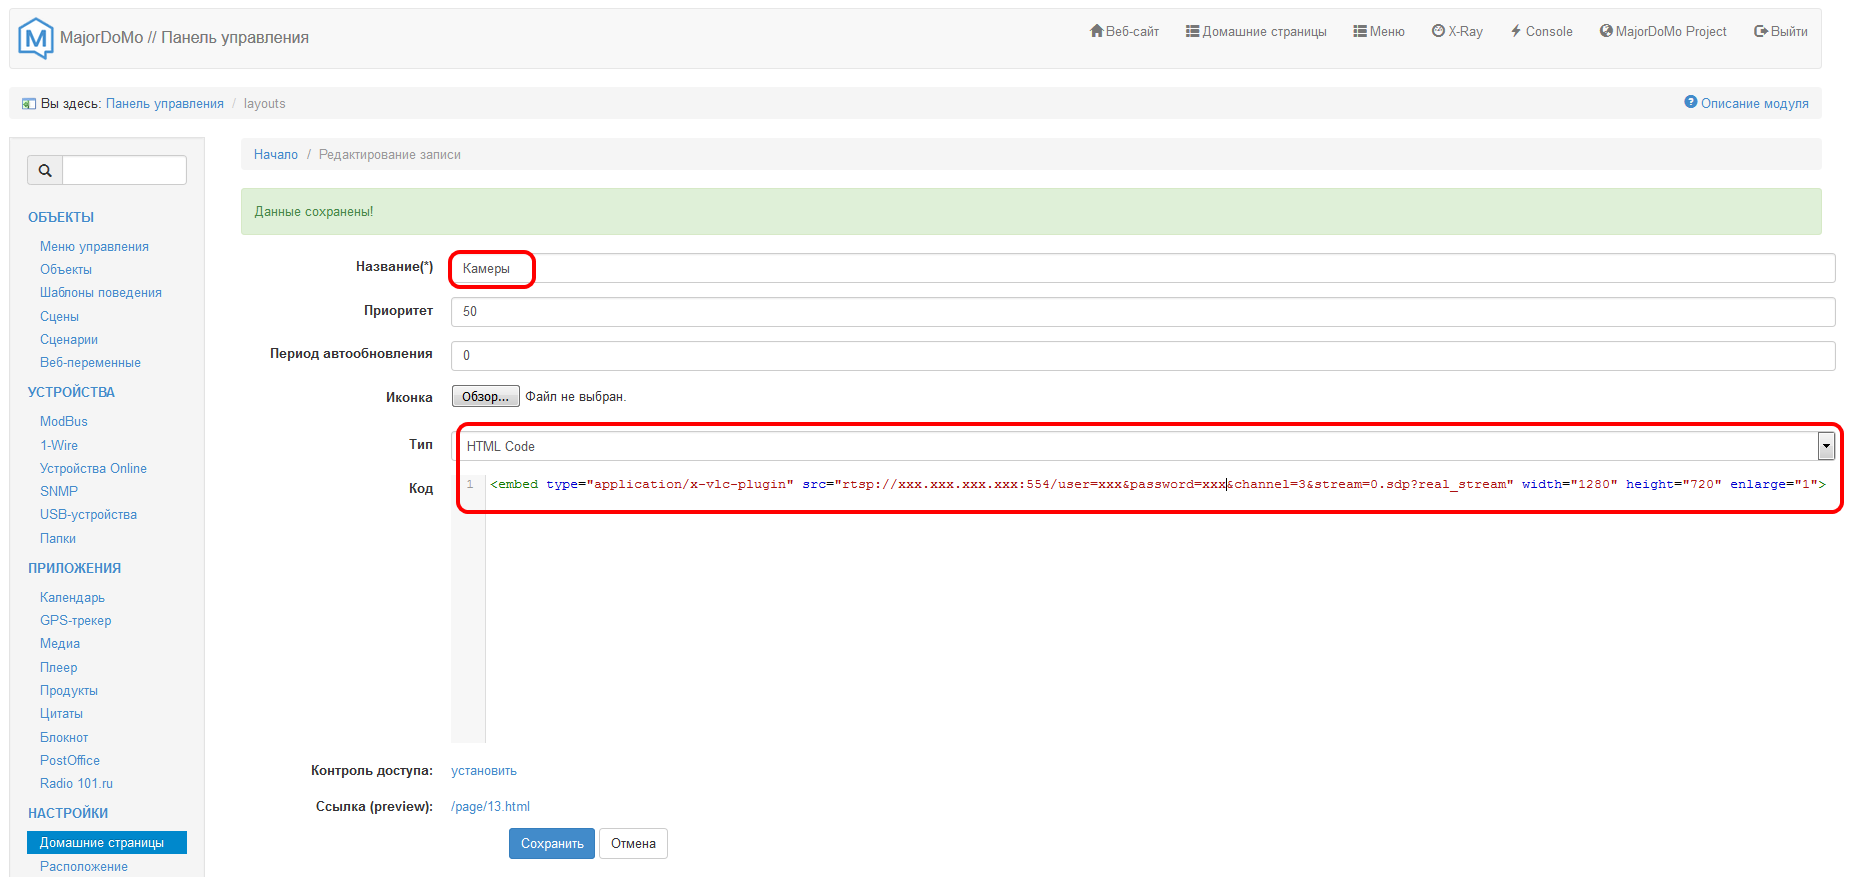Click Выйти to log out

(1781, 32)
